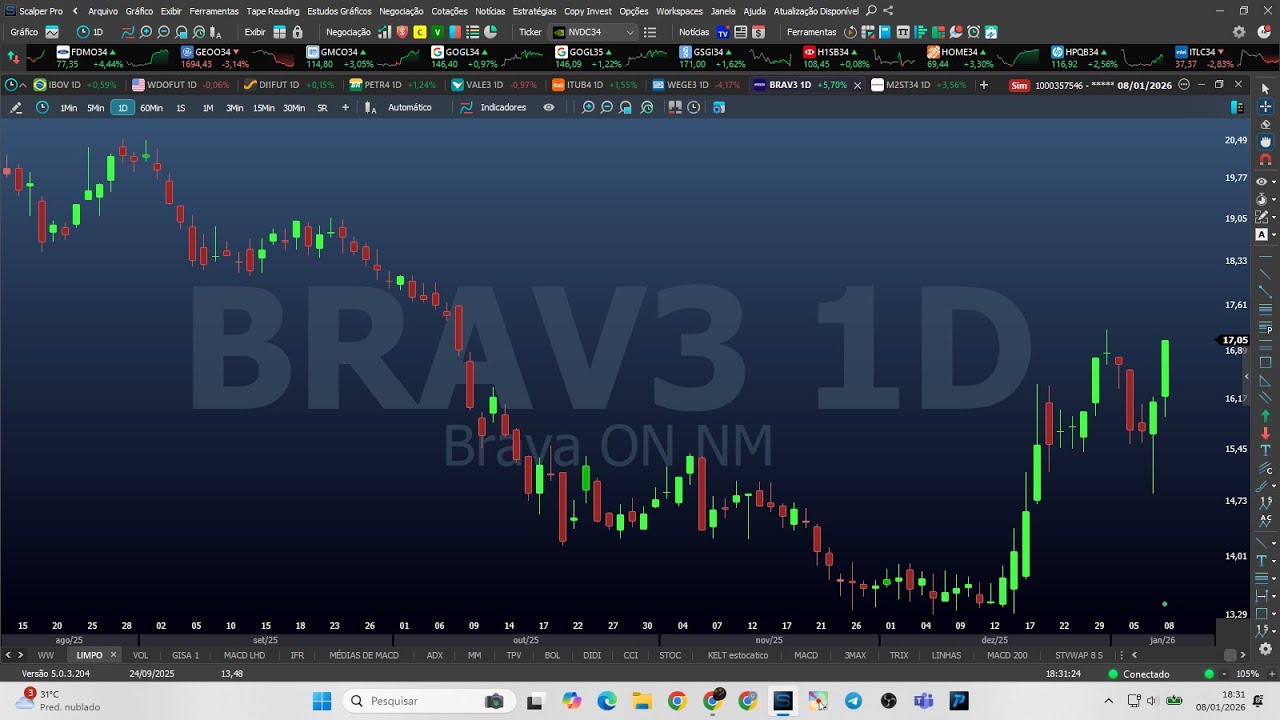Toggle the eye visibility tool in right sidebar

1262,181
